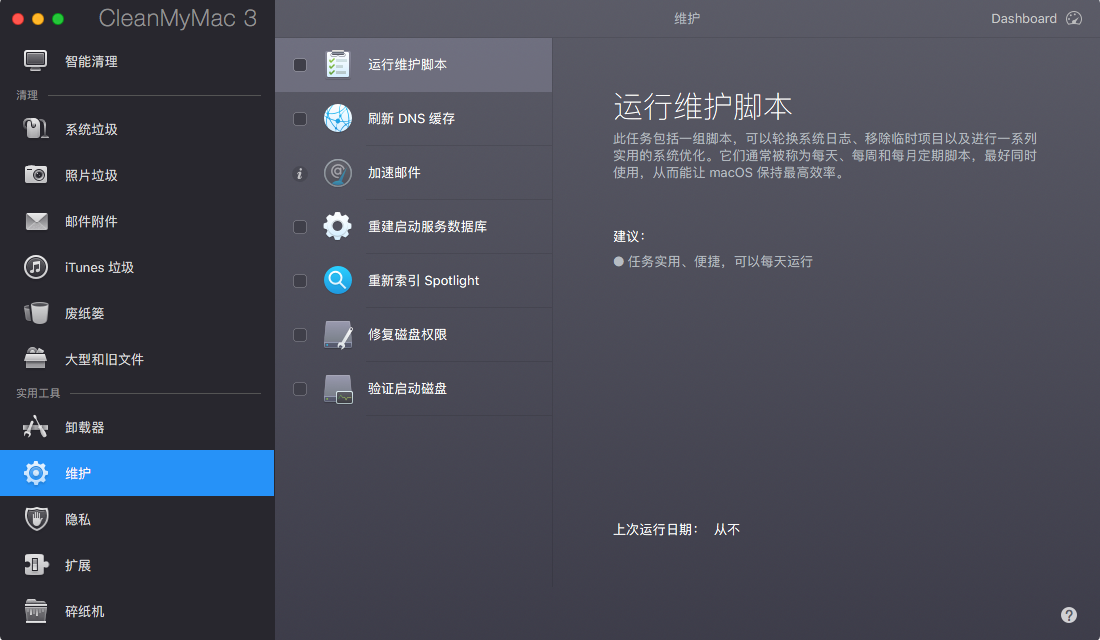Image resolution: width=1100 pixels, height=640 pixels.
Task: Click the Uninstaller (卸载器) icon
Action: click(35, 427)
